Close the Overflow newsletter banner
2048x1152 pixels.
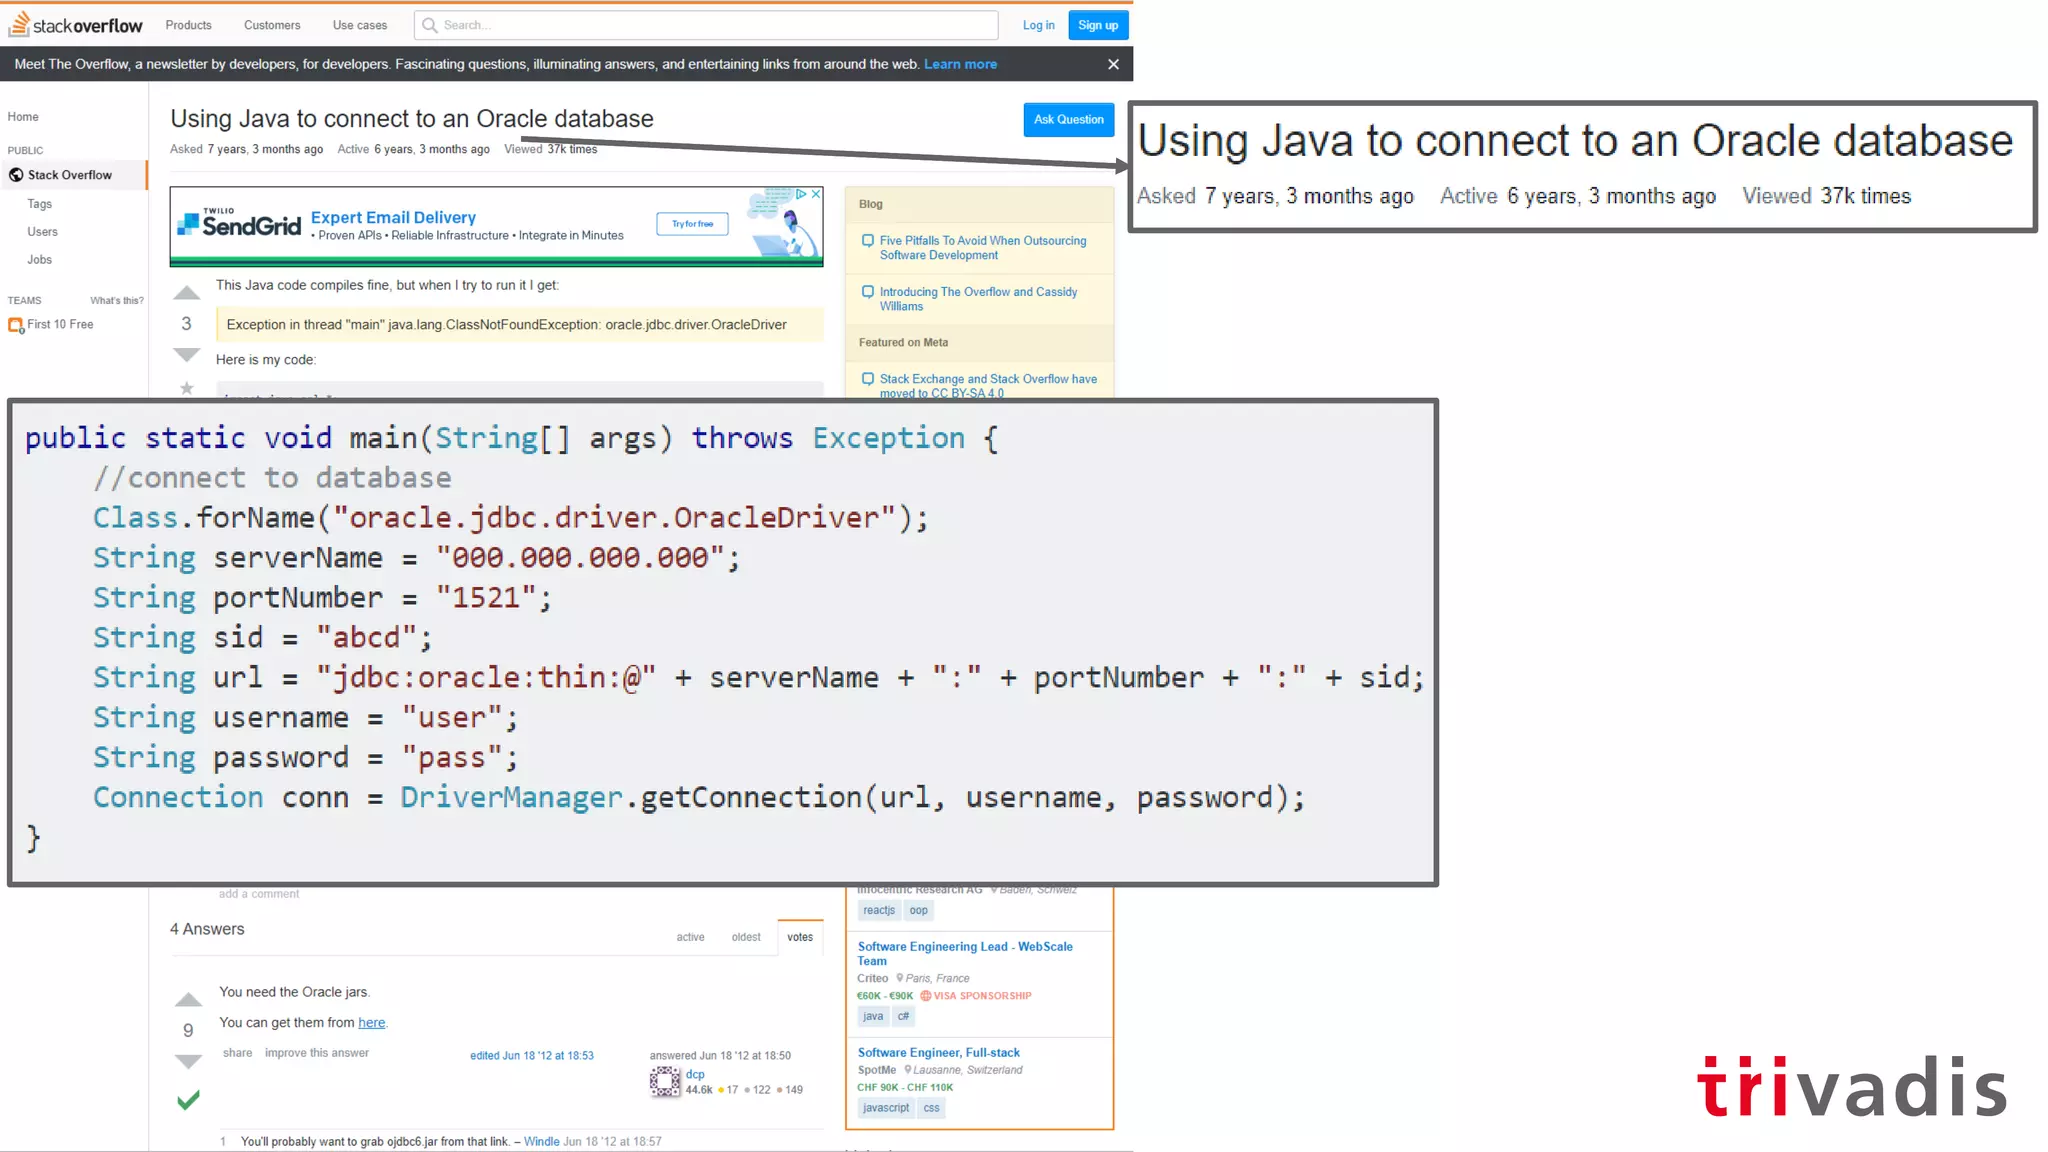coord(1113,64)
